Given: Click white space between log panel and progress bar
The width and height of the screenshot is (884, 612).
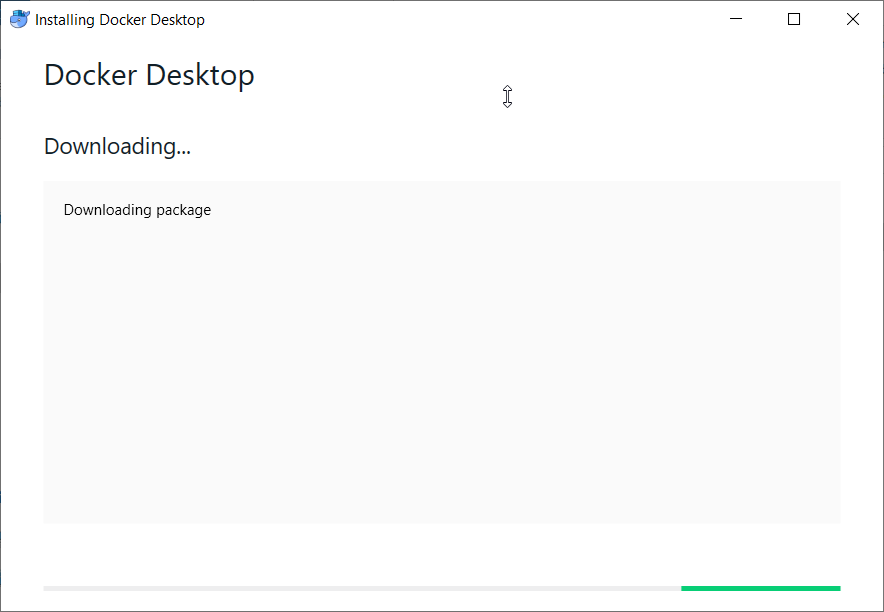Looking at the screenshot, I should click(x=441, y=555).
